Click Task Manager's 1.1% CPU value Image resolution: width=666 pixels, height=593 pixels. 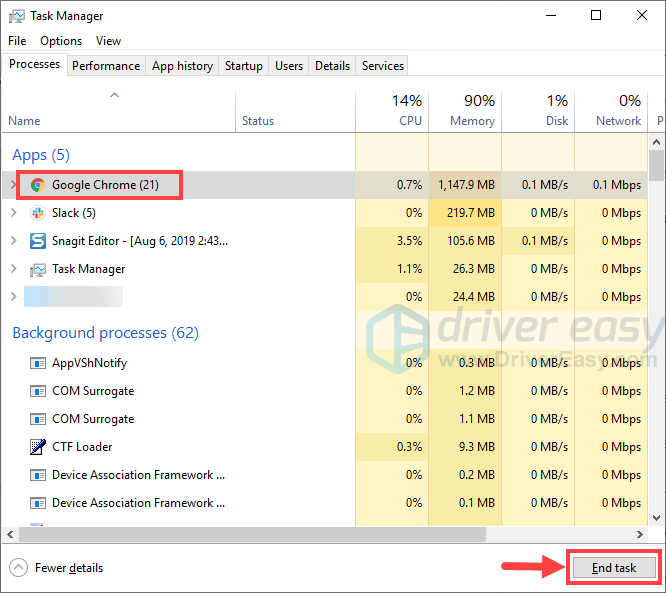409,269
